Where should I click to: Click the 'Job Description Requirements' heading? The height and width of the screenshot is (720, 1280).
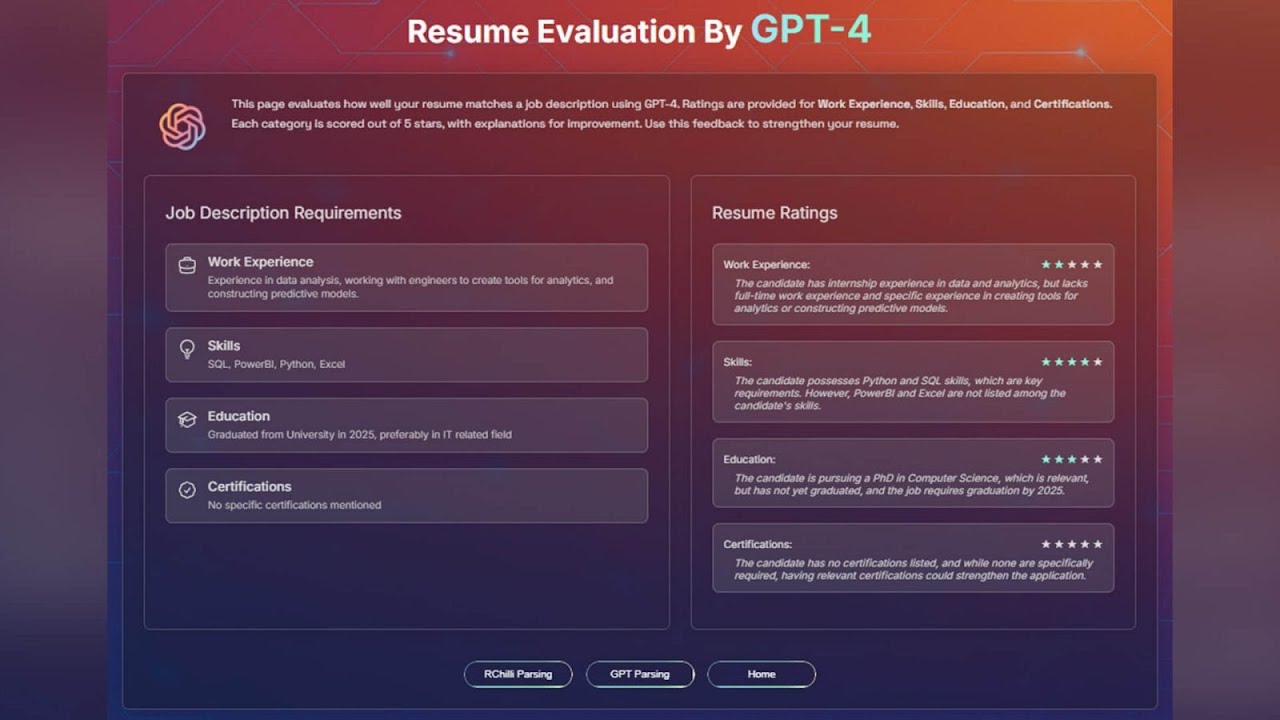(283, 213)
